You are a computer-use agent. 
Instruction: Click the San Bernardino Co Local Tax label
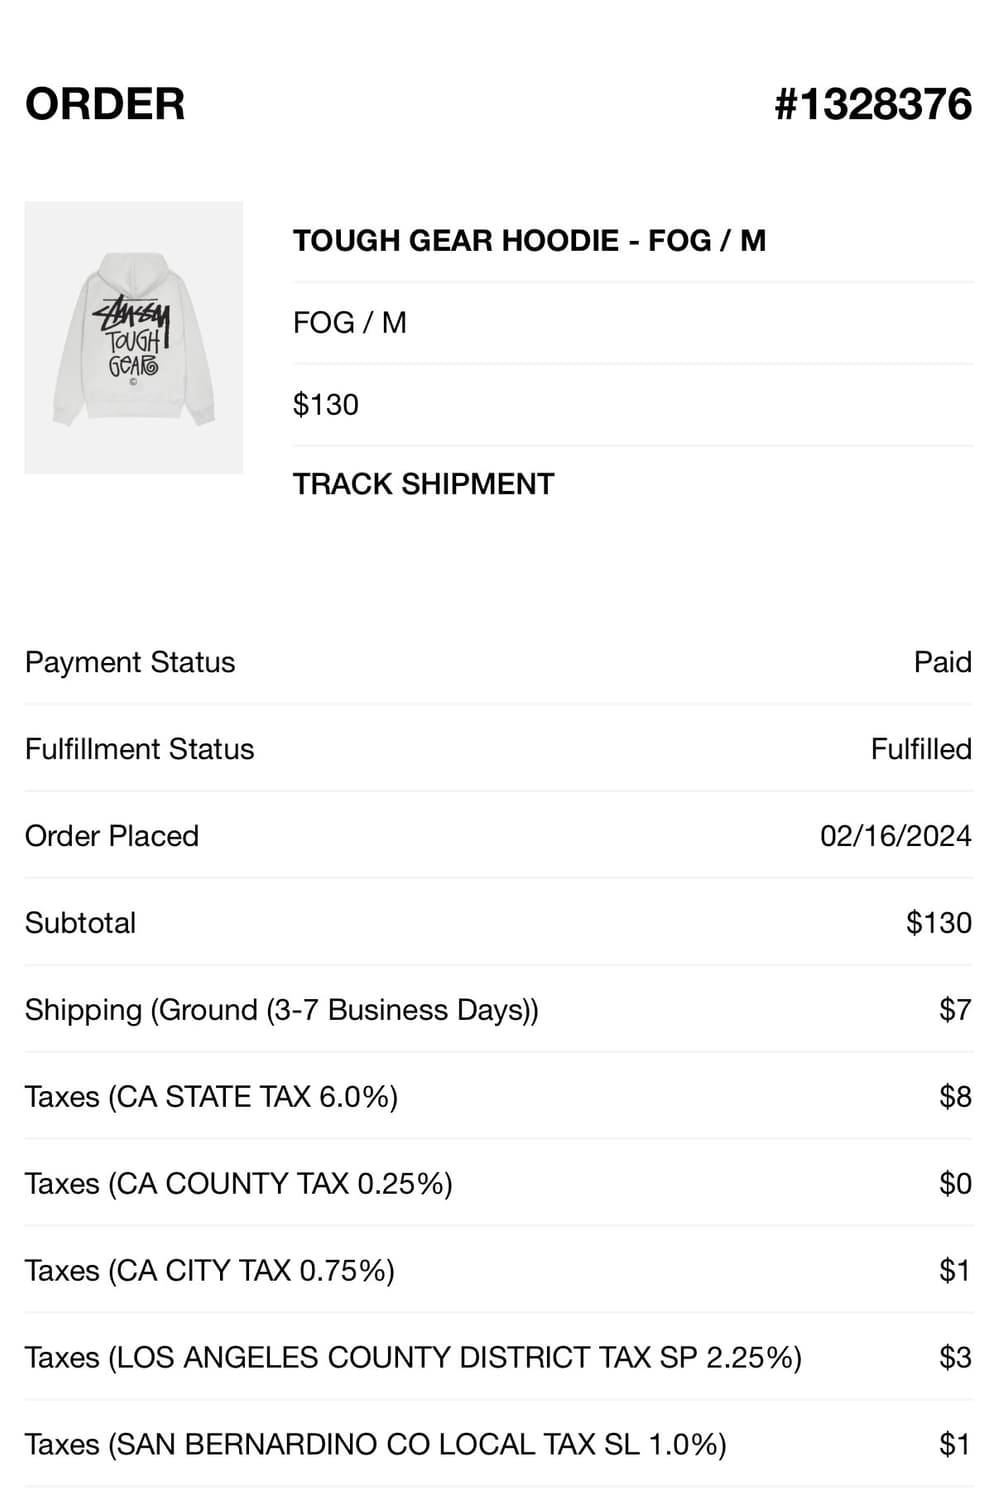(375, 1445)
